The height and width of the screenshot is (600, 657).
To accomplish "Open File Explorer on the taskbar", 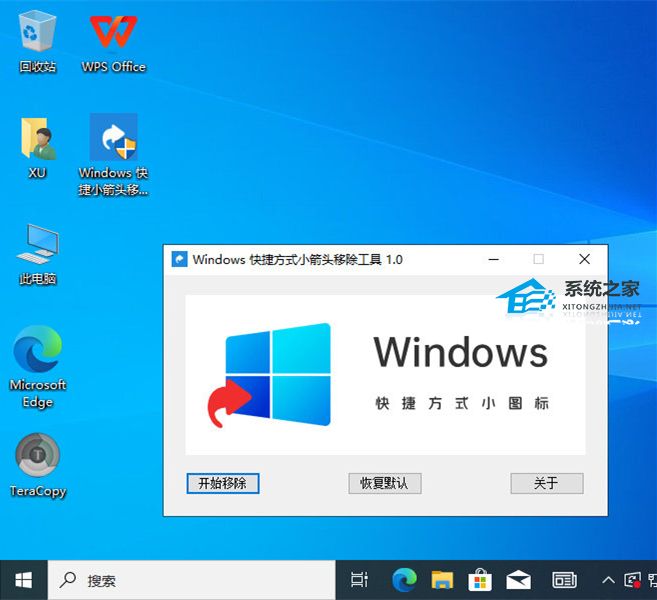I will click(443, 580).
